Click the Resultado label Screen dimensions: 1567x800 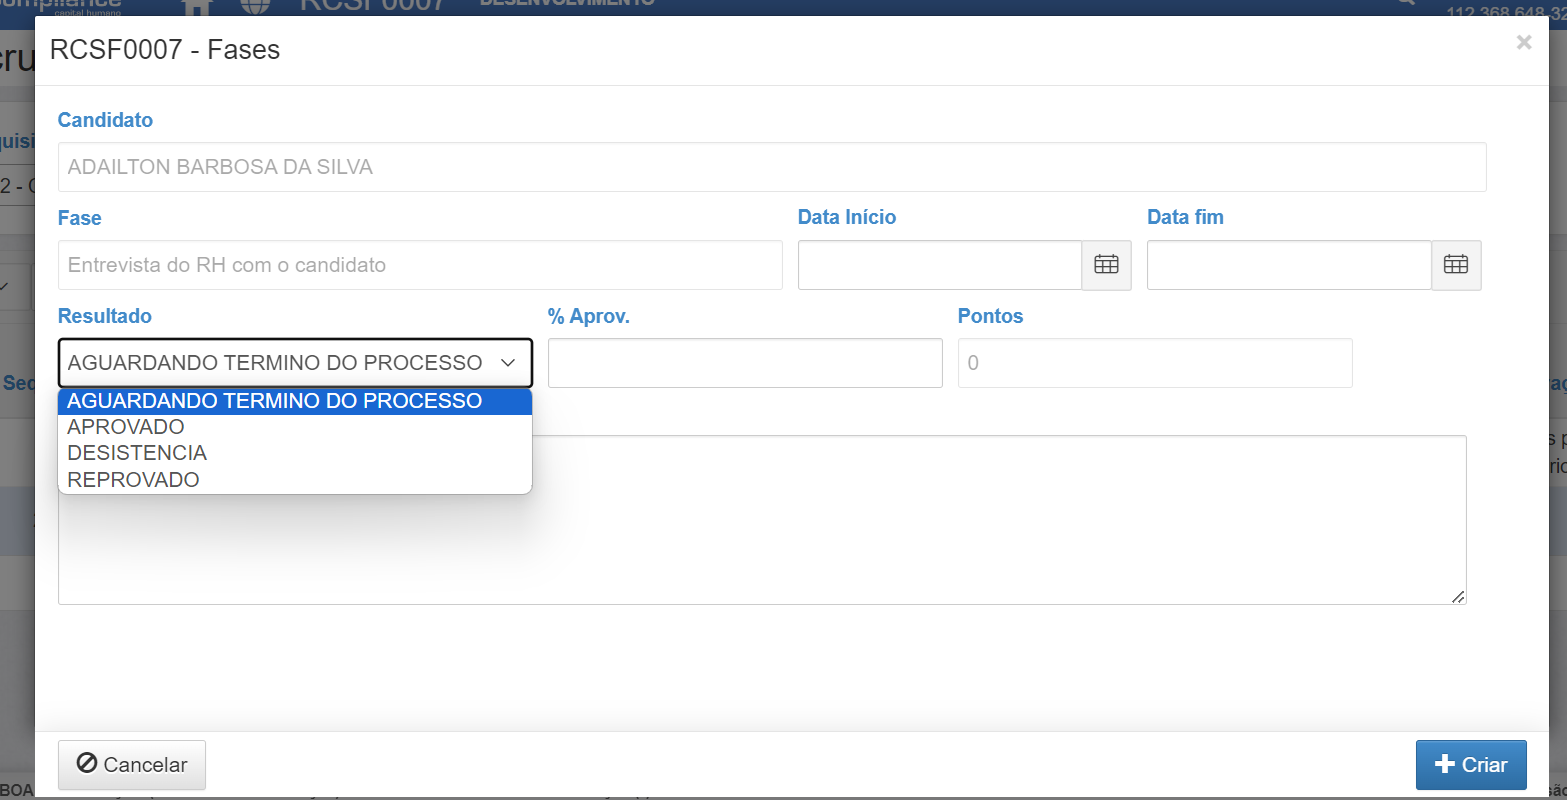[x=105, y=316]
